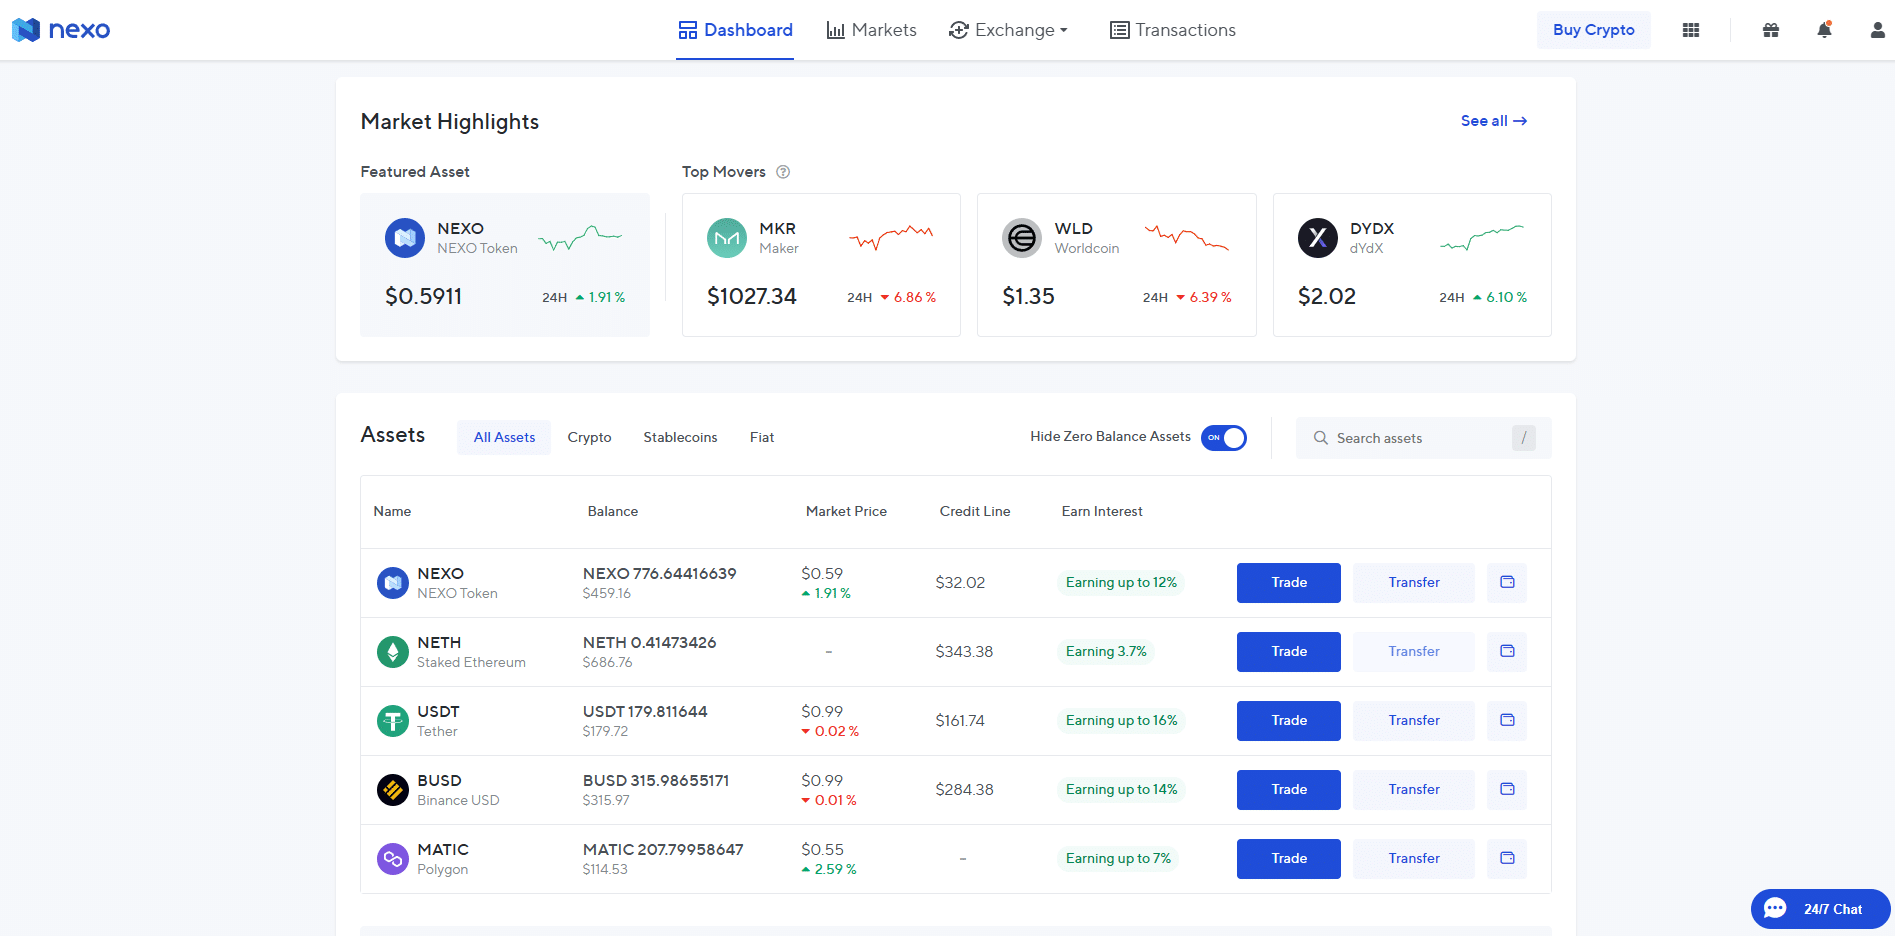
Task: Open the Markets page
Action: tap(871, 30)
